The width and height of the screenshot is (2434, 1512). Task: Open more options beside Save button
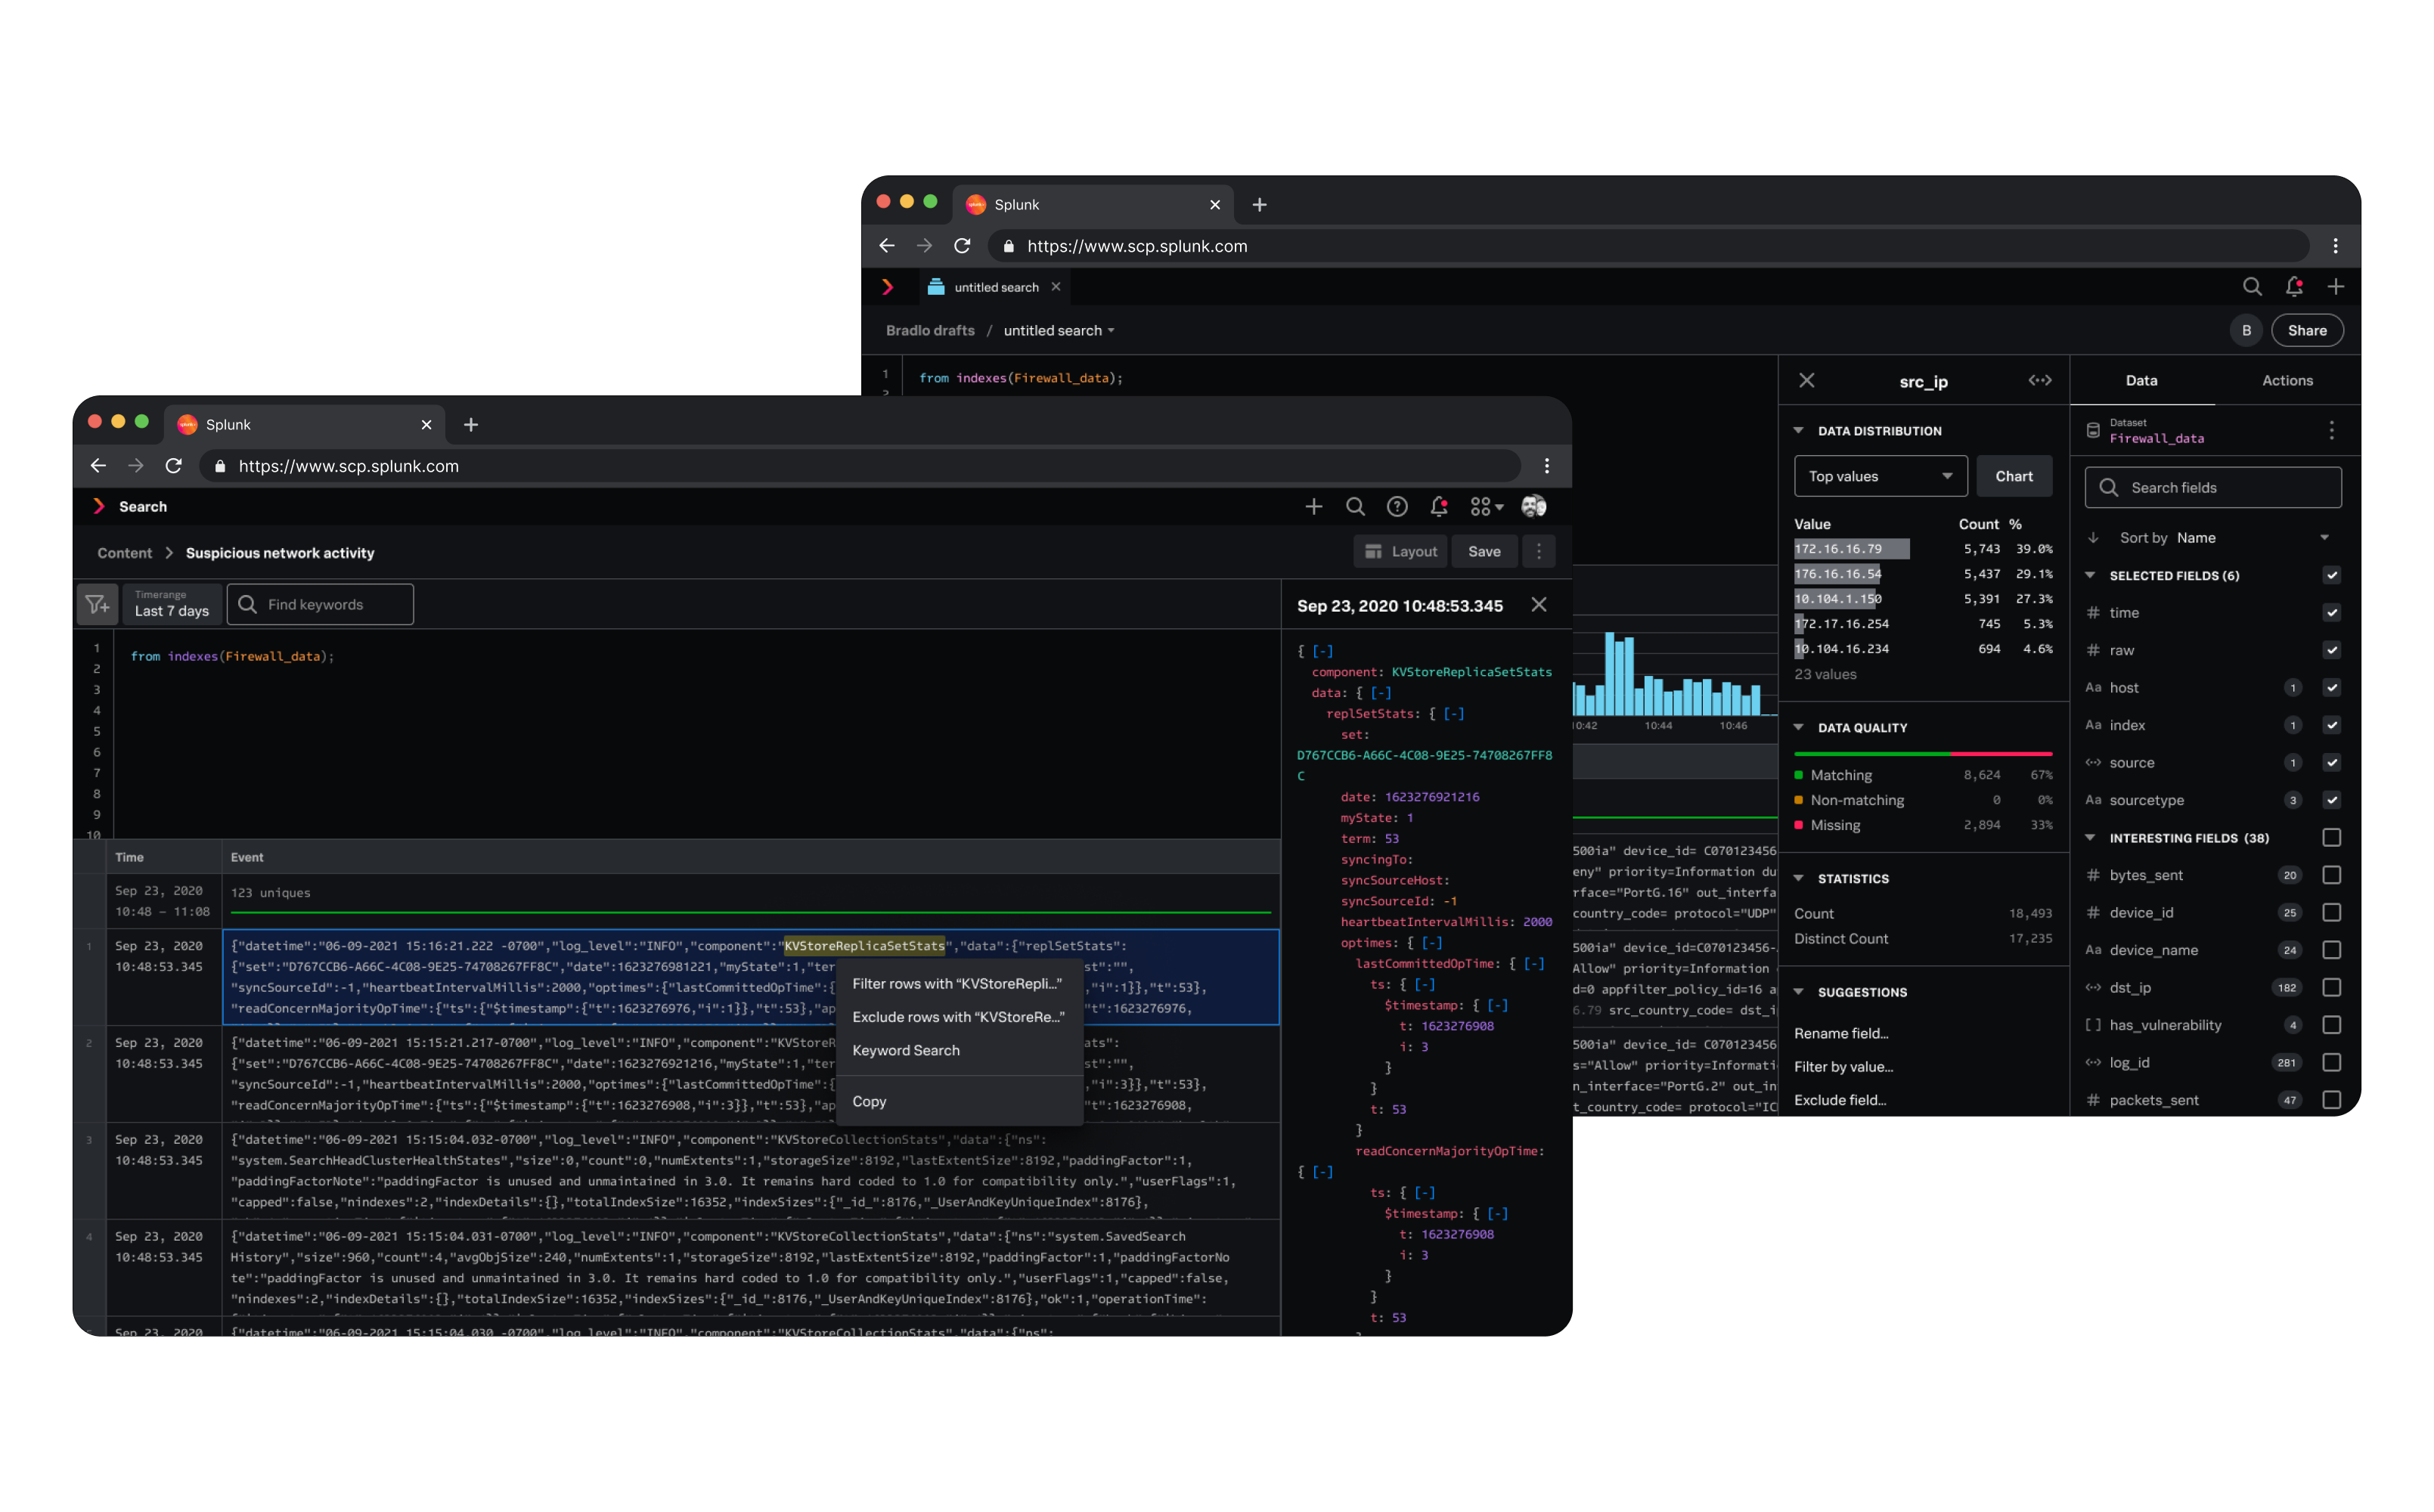pos(1539,552)
